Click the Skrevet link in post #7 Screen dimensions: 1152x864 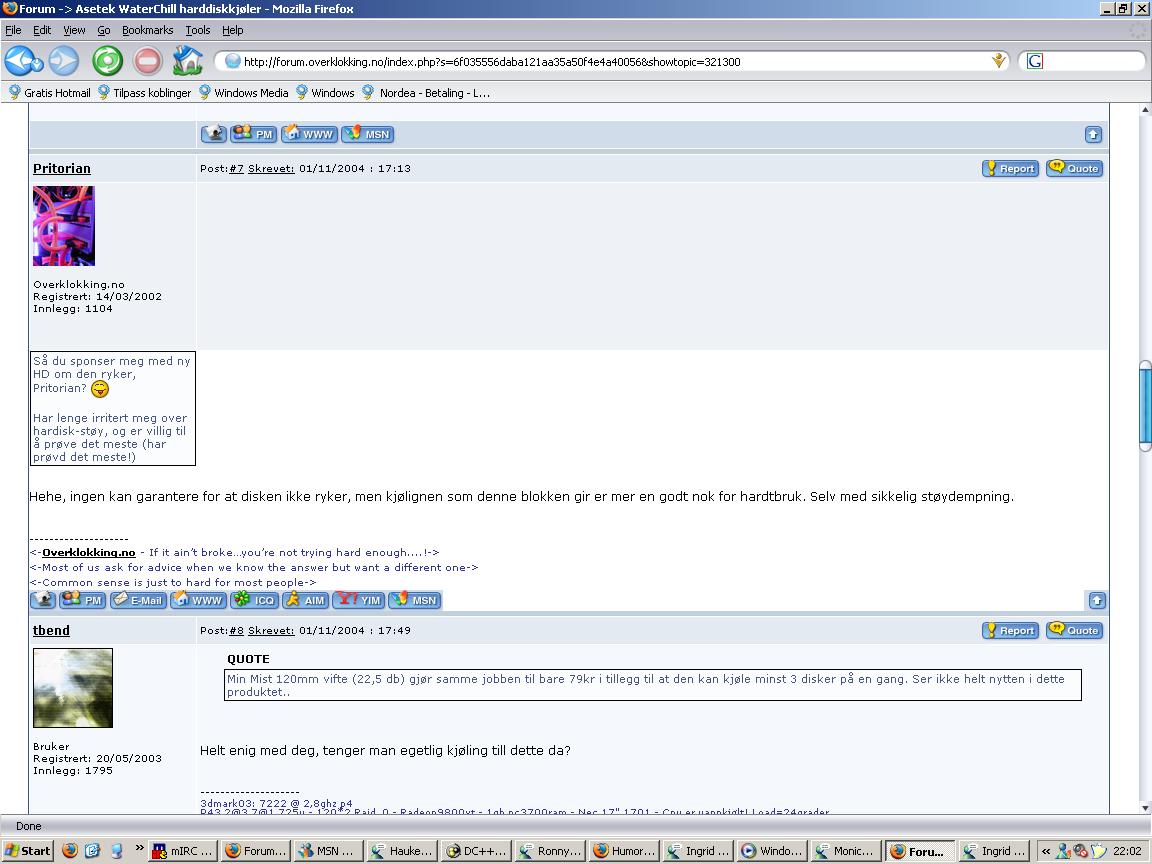(x=271, y=168)
